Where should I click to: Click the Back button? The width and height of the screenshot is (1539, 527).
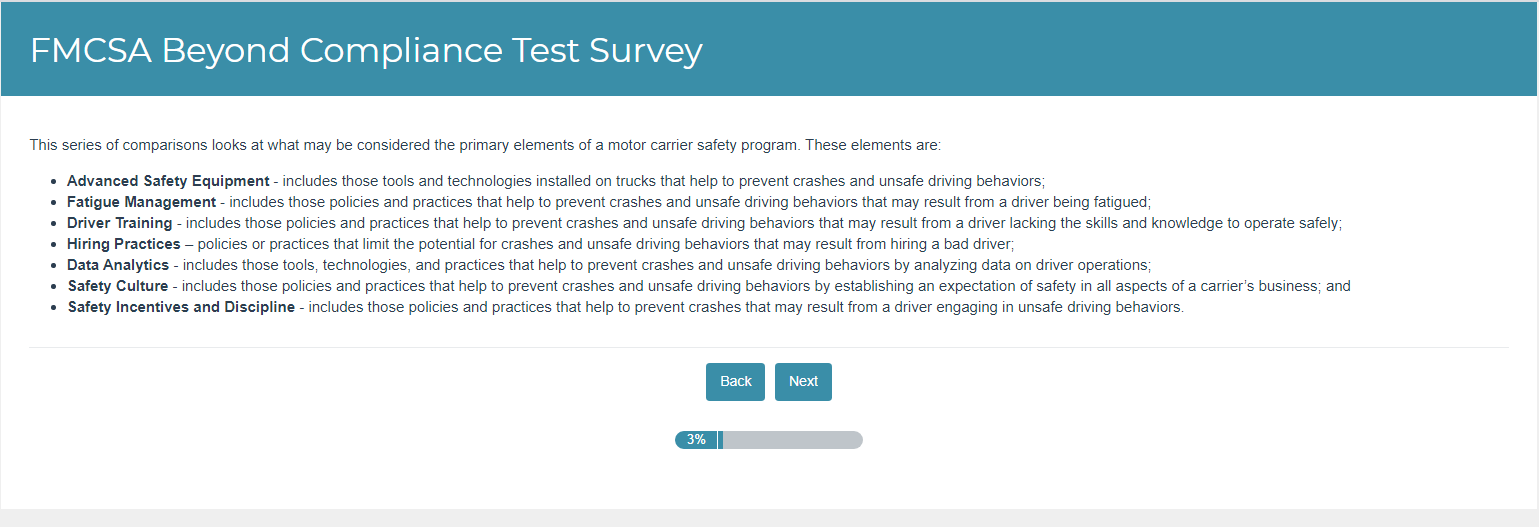tap(735, 382)
